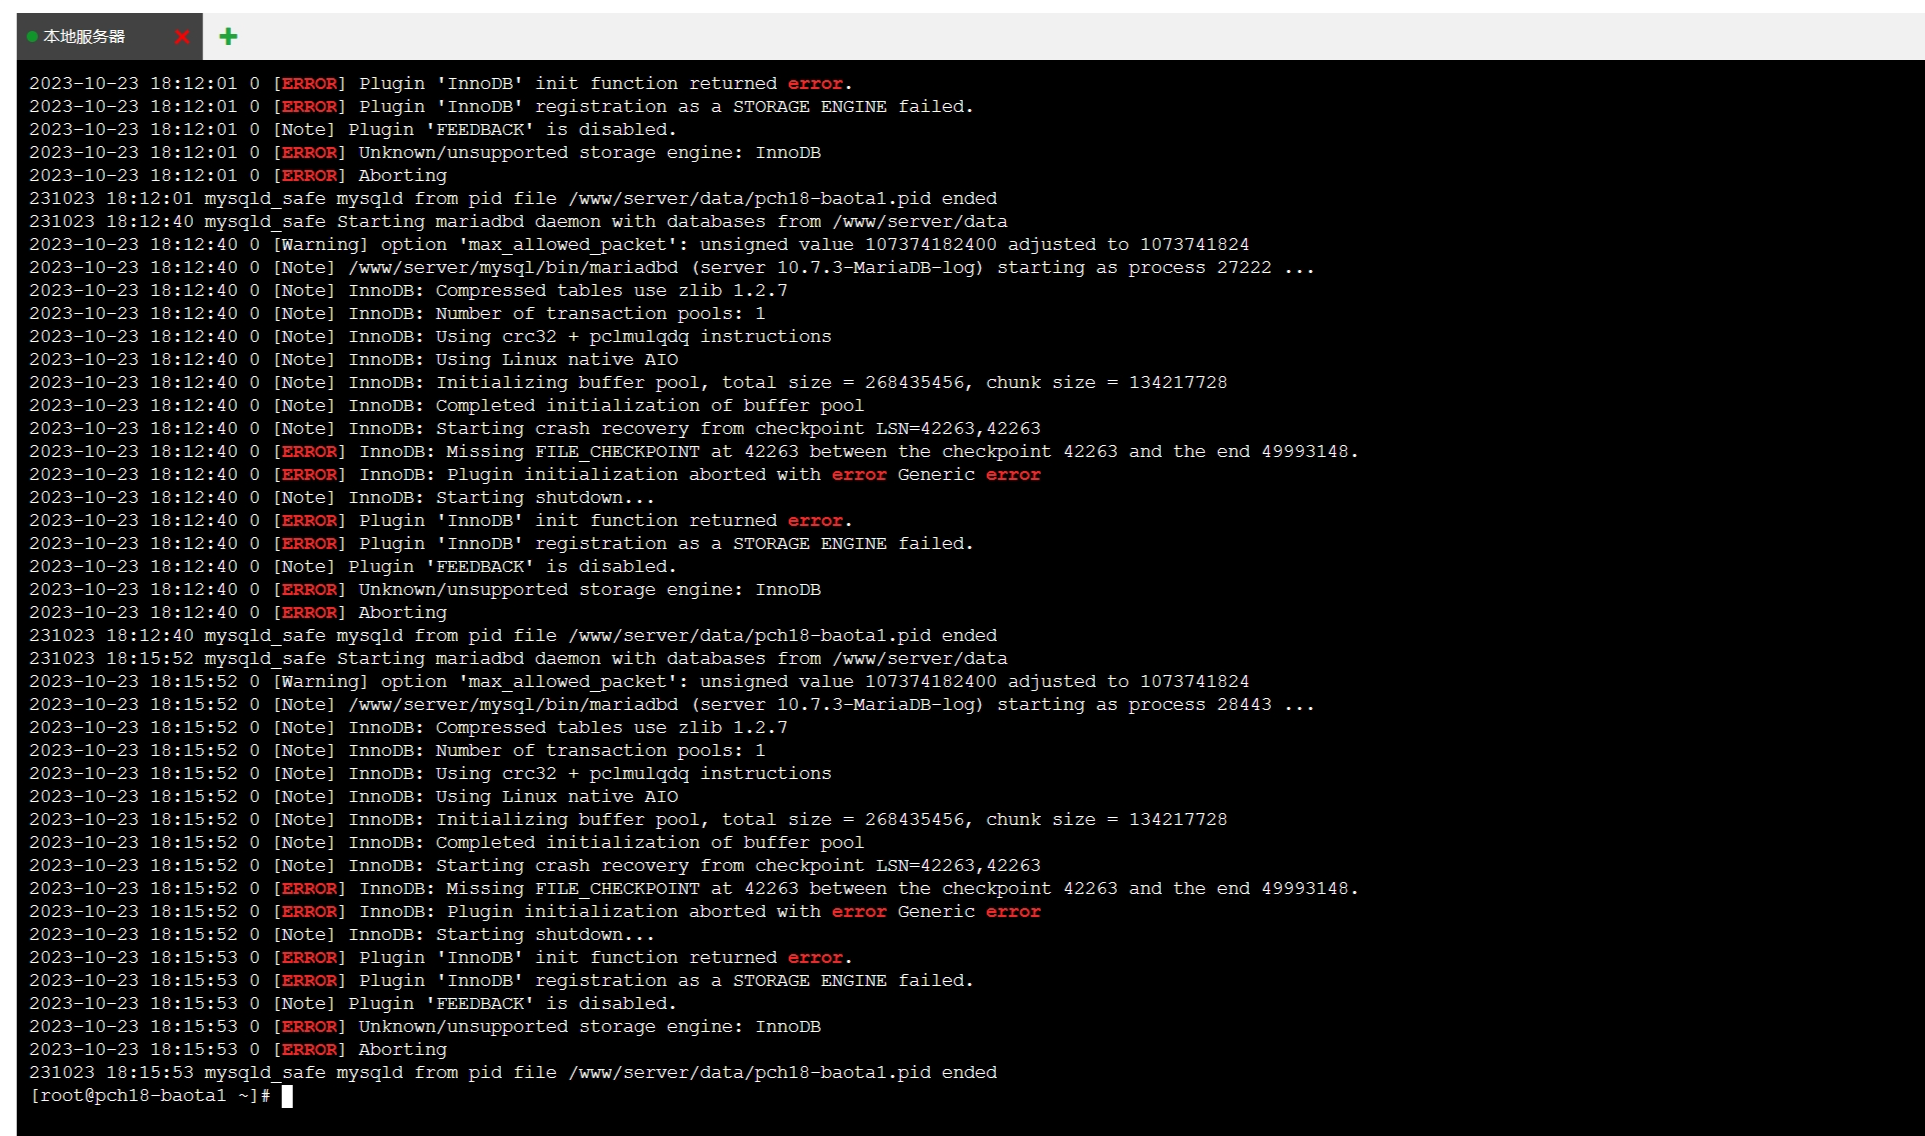Open a new terminal tab with green plus
Screen dimensions: 1925x1136
228,37
